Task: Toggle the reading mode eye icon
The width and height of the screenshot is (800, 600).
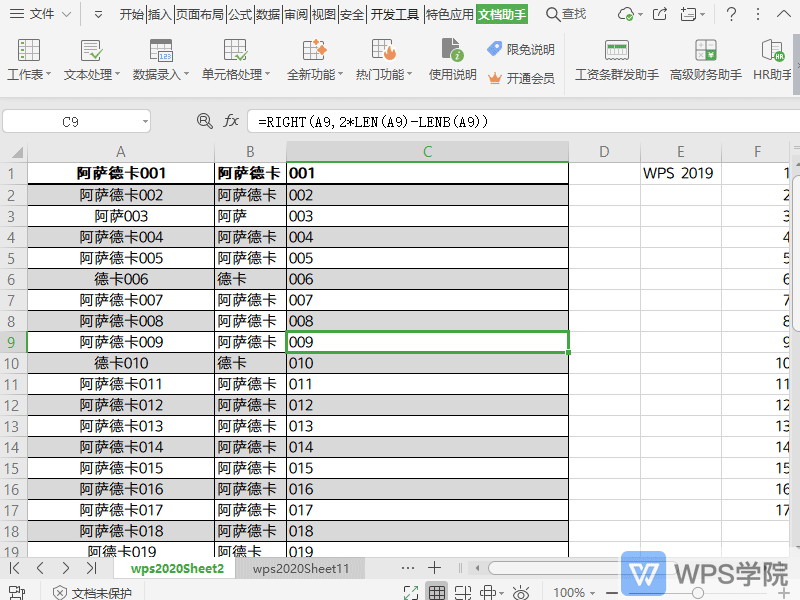Action: point(521,592)
